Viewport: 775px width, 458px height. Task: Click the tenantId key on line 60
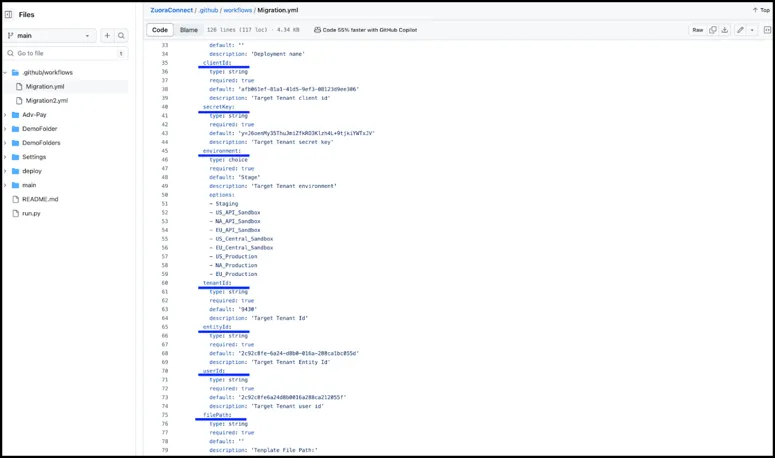click(x=217, y=283)
